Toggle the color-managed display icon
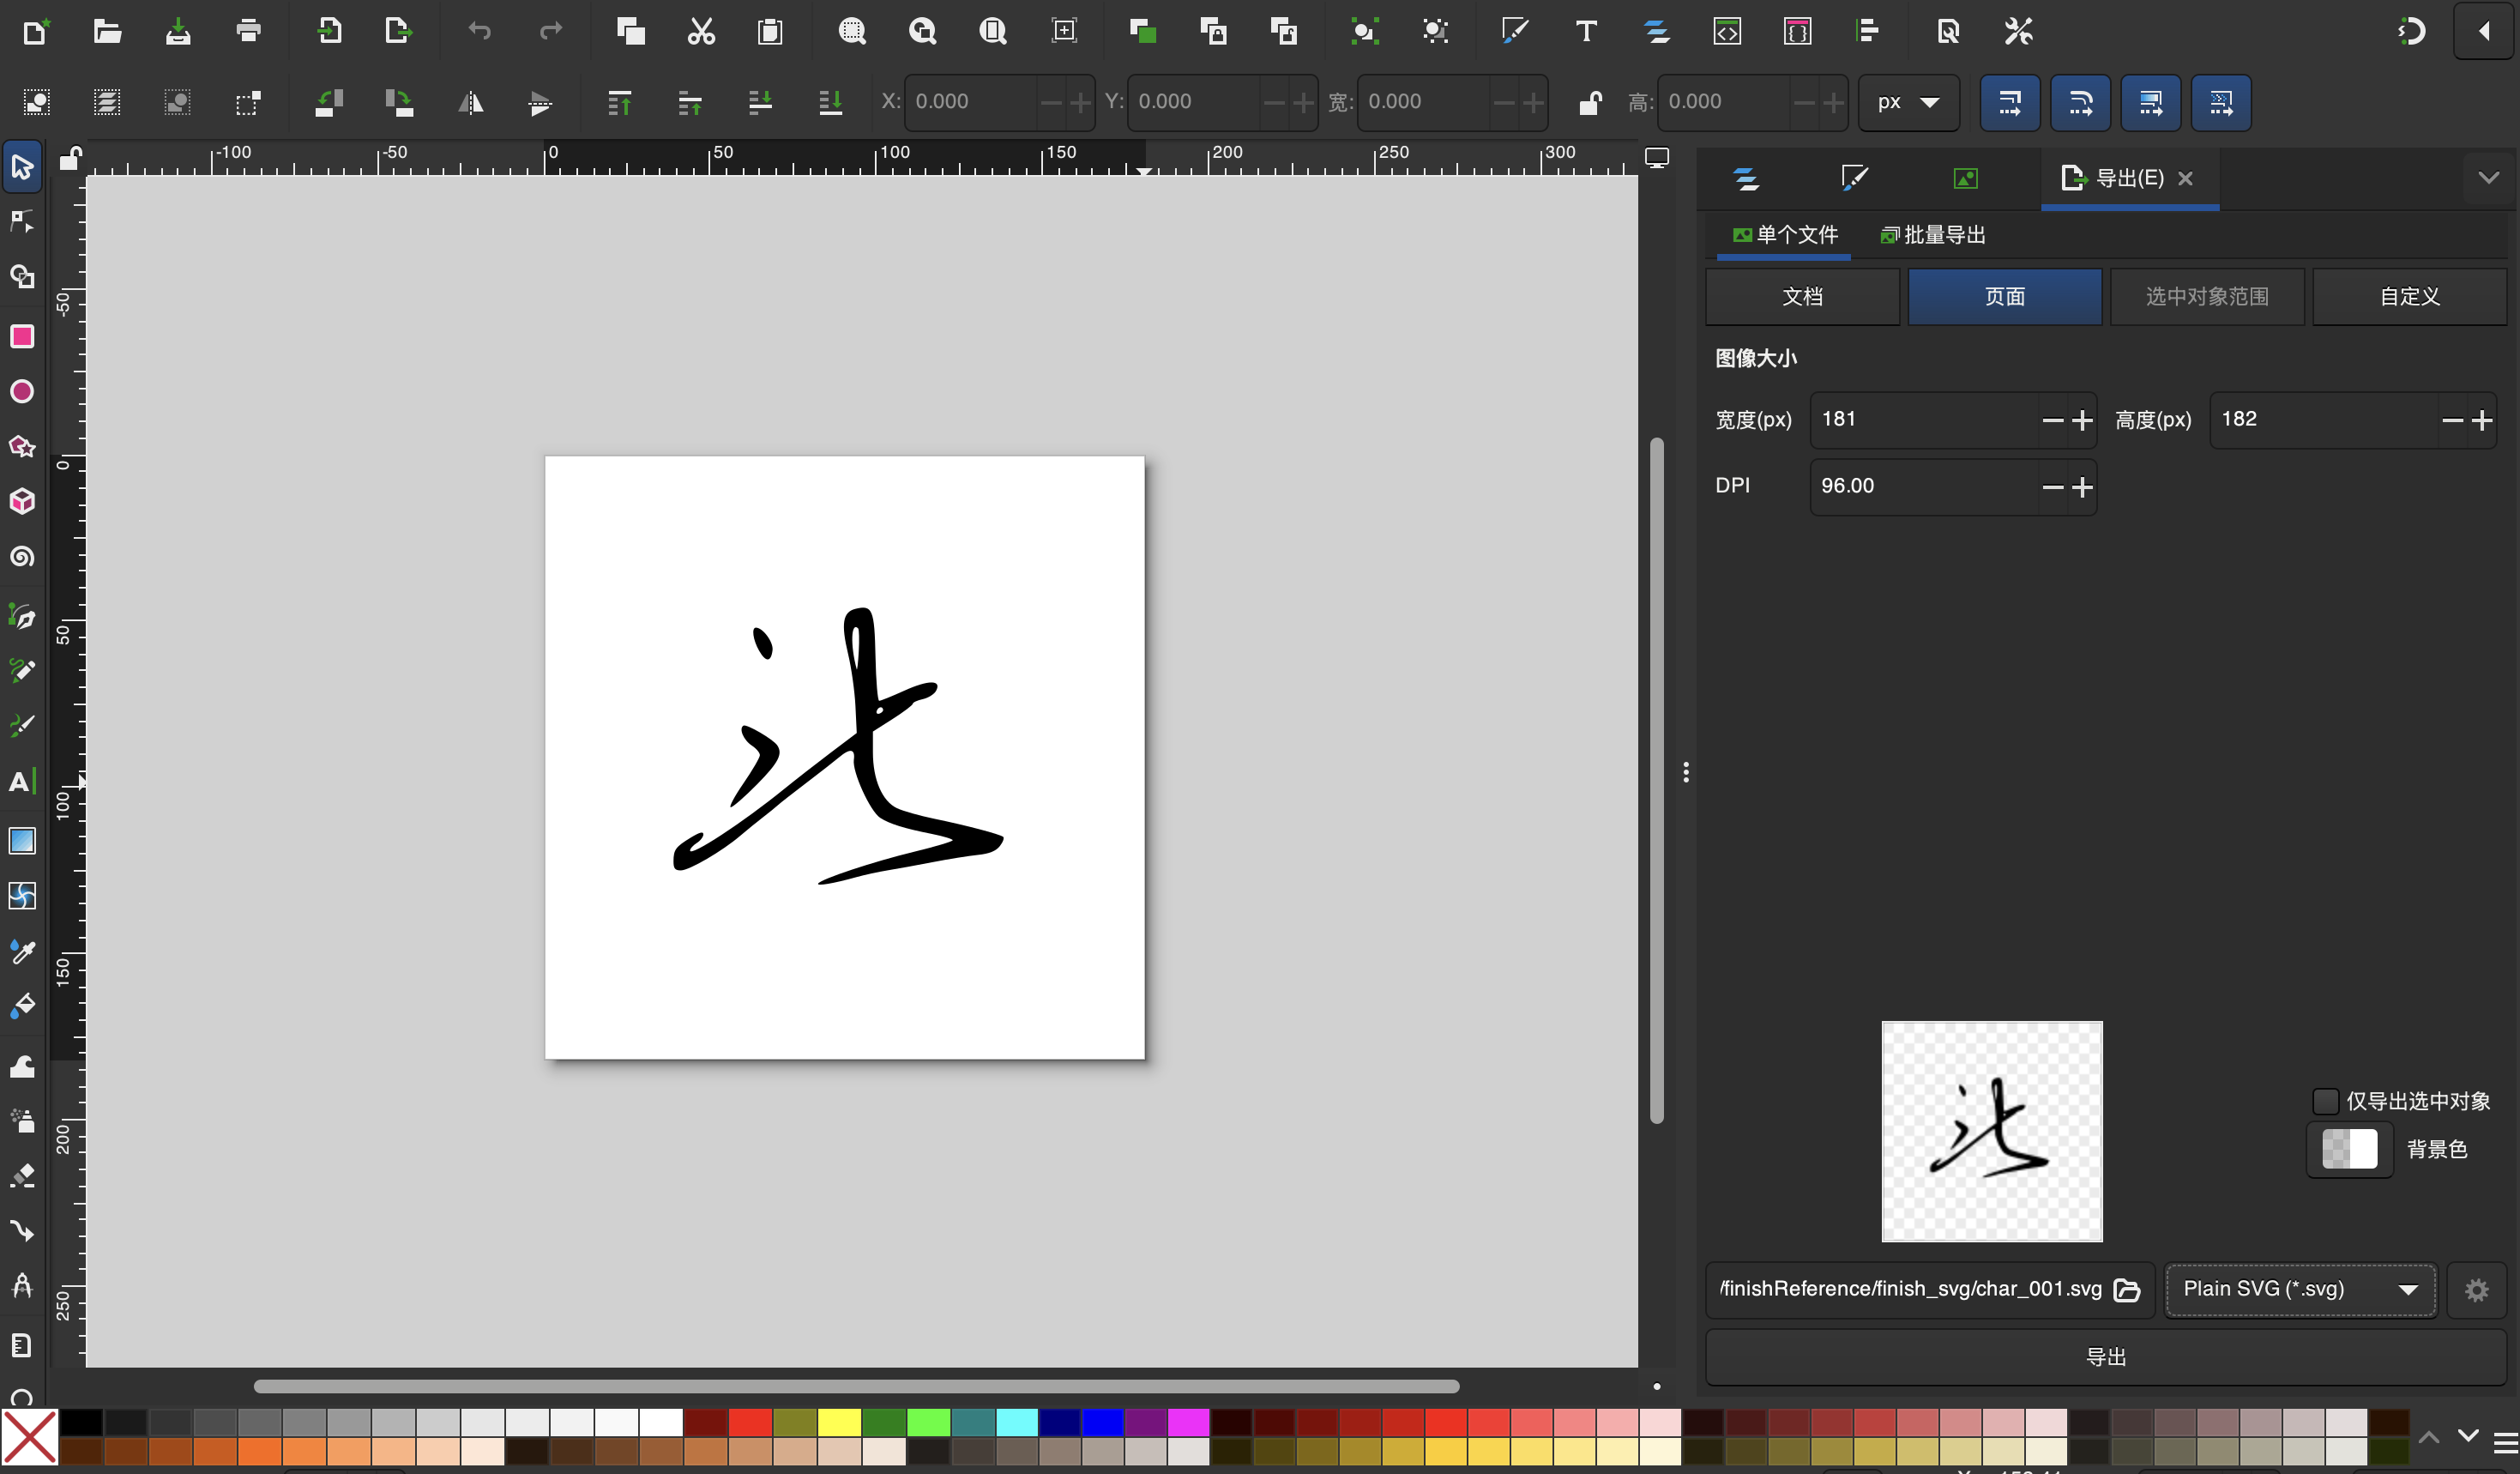2520x1474 pixels. (x=1657, y=158)
